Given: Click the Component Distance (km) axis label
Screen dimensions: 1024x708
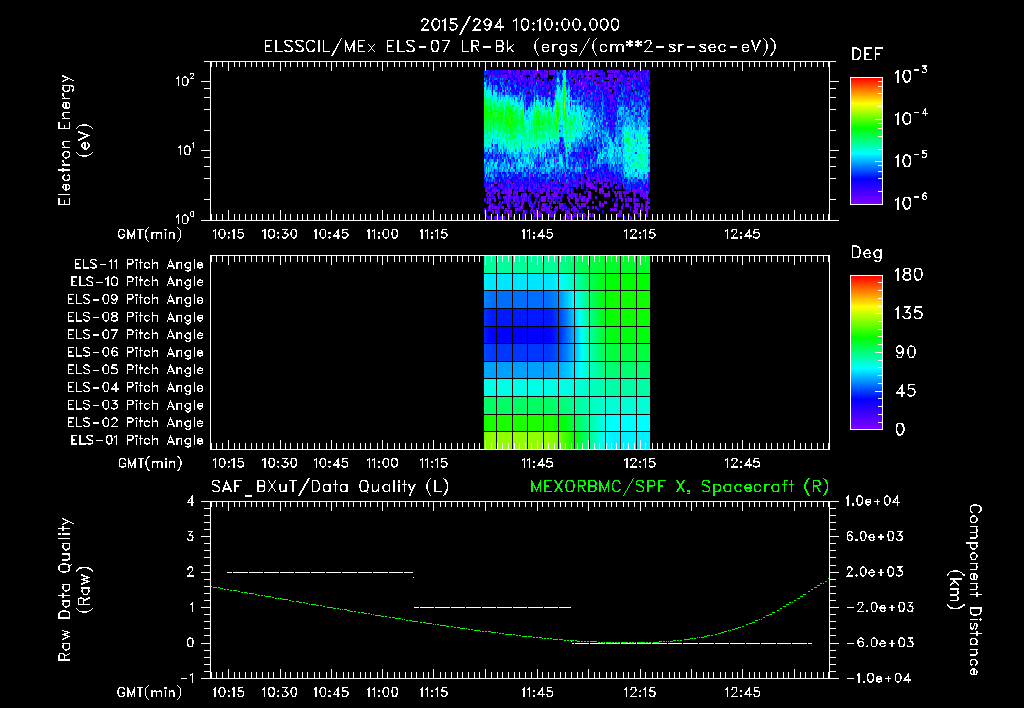Looking at the screenshot, I should (965, 590).
